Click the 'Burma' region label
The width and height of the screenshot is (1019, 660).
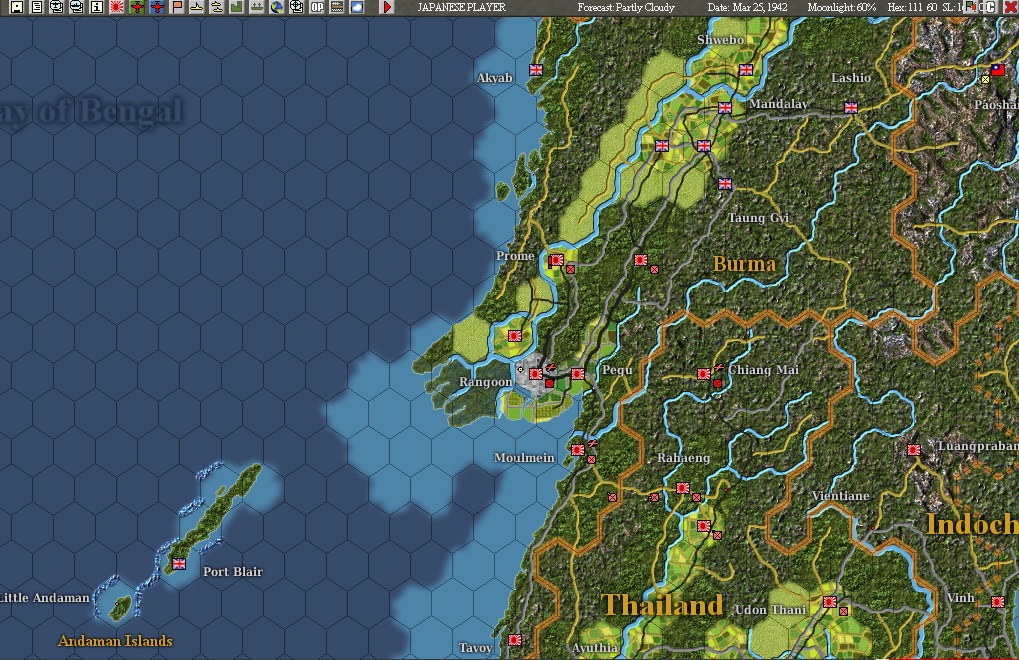point(744,264)
